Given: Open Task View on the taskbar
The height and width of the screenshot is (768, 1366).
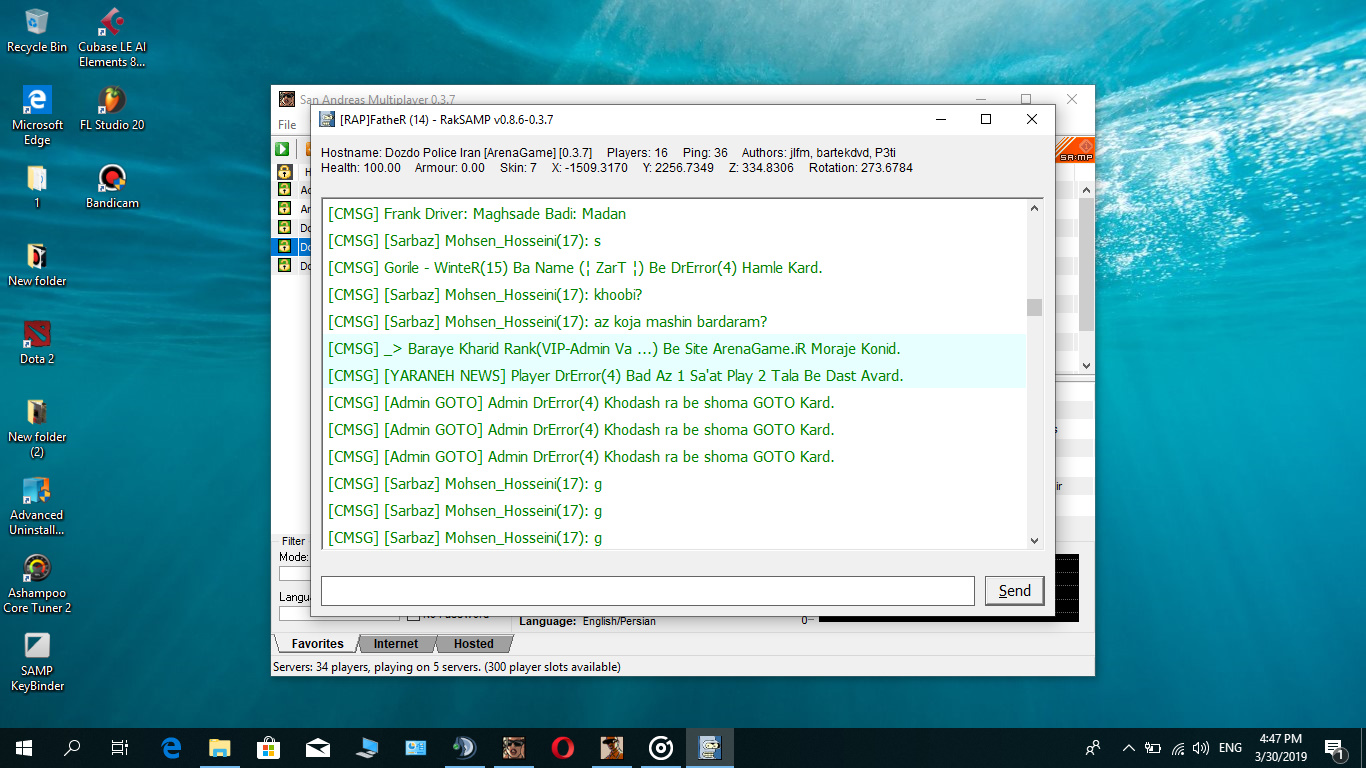Looking at the screenshot, I should 120,747.
